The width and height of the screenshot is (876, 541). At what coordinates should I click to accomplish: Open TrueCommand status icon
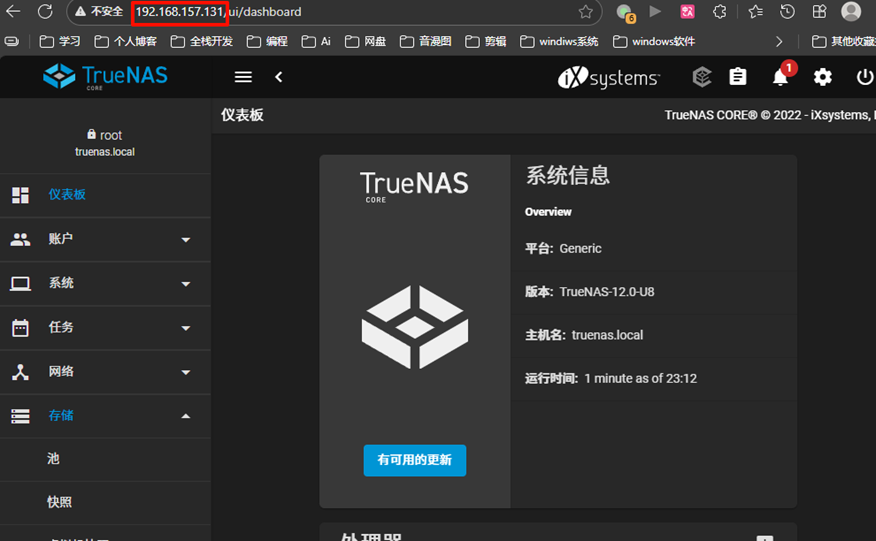(x=702, y=77)
